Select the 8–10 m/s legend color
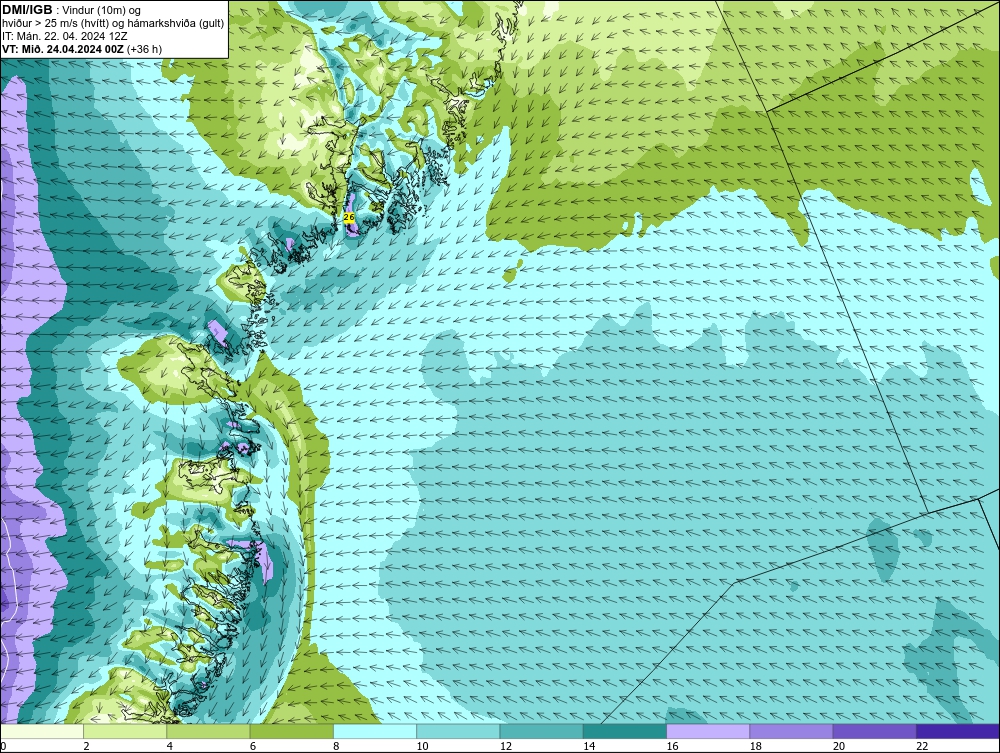This screenshot has height=753, width=1000. tap(375, 731)
